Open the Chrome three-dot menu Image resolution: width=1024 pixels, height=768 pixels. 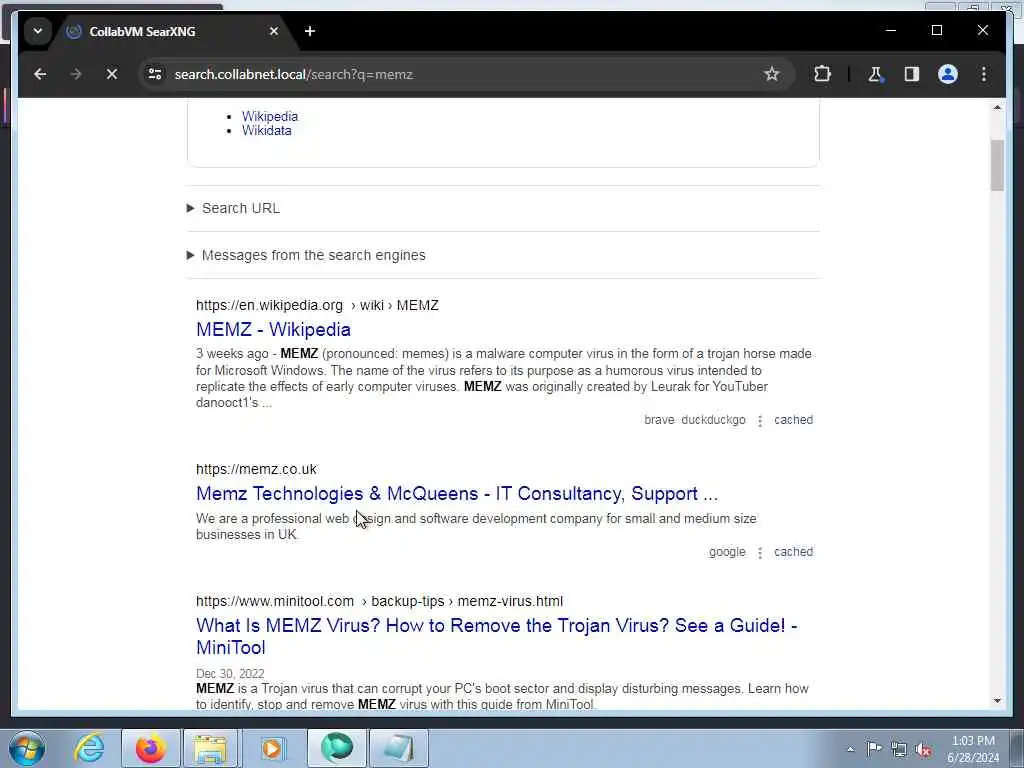coord(984,74)
